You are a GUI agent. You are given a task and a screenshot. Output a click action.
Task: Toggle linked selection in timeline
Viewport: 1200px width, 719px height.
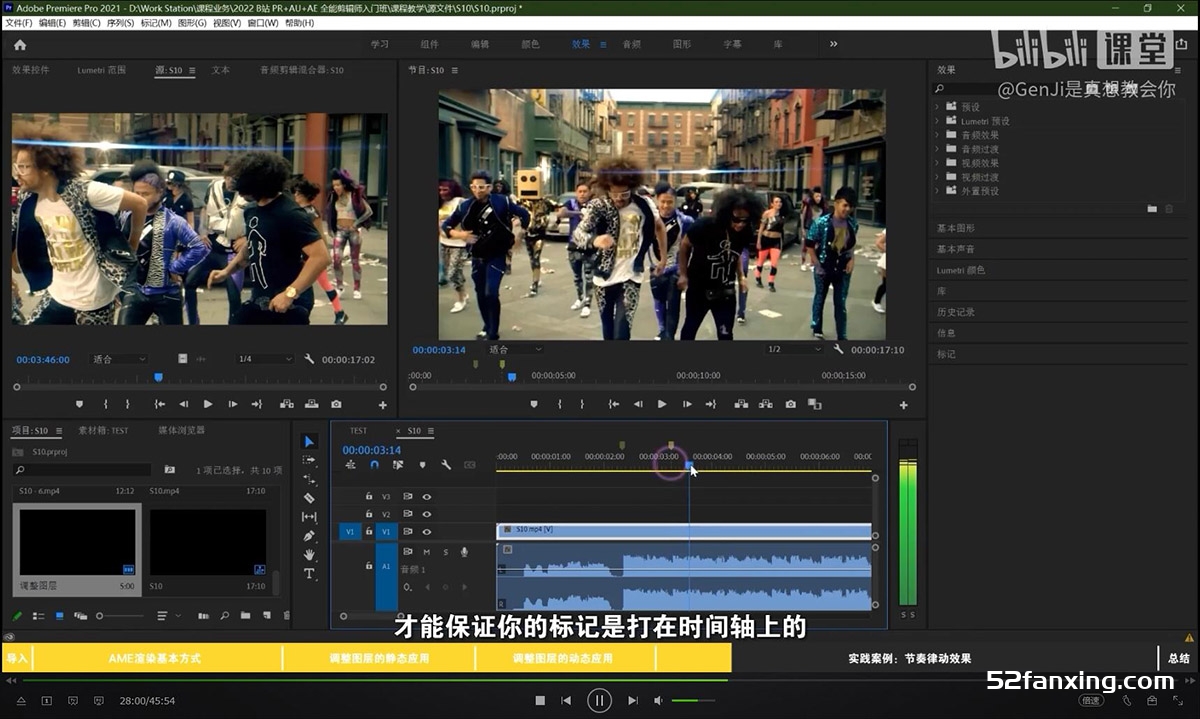(398, 465)
